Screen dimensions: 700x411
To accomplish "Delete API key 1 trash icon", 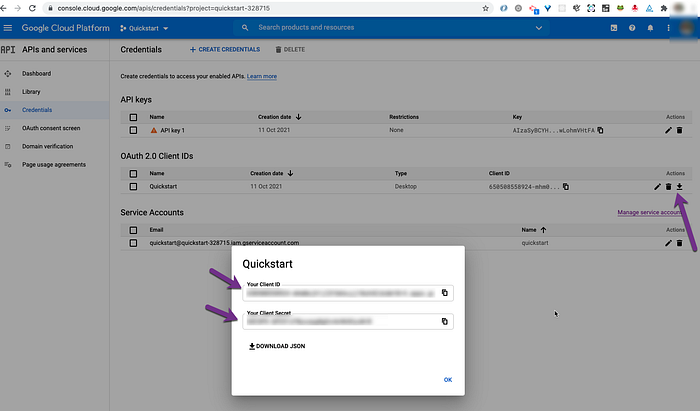I will click(x=679, y=130).
